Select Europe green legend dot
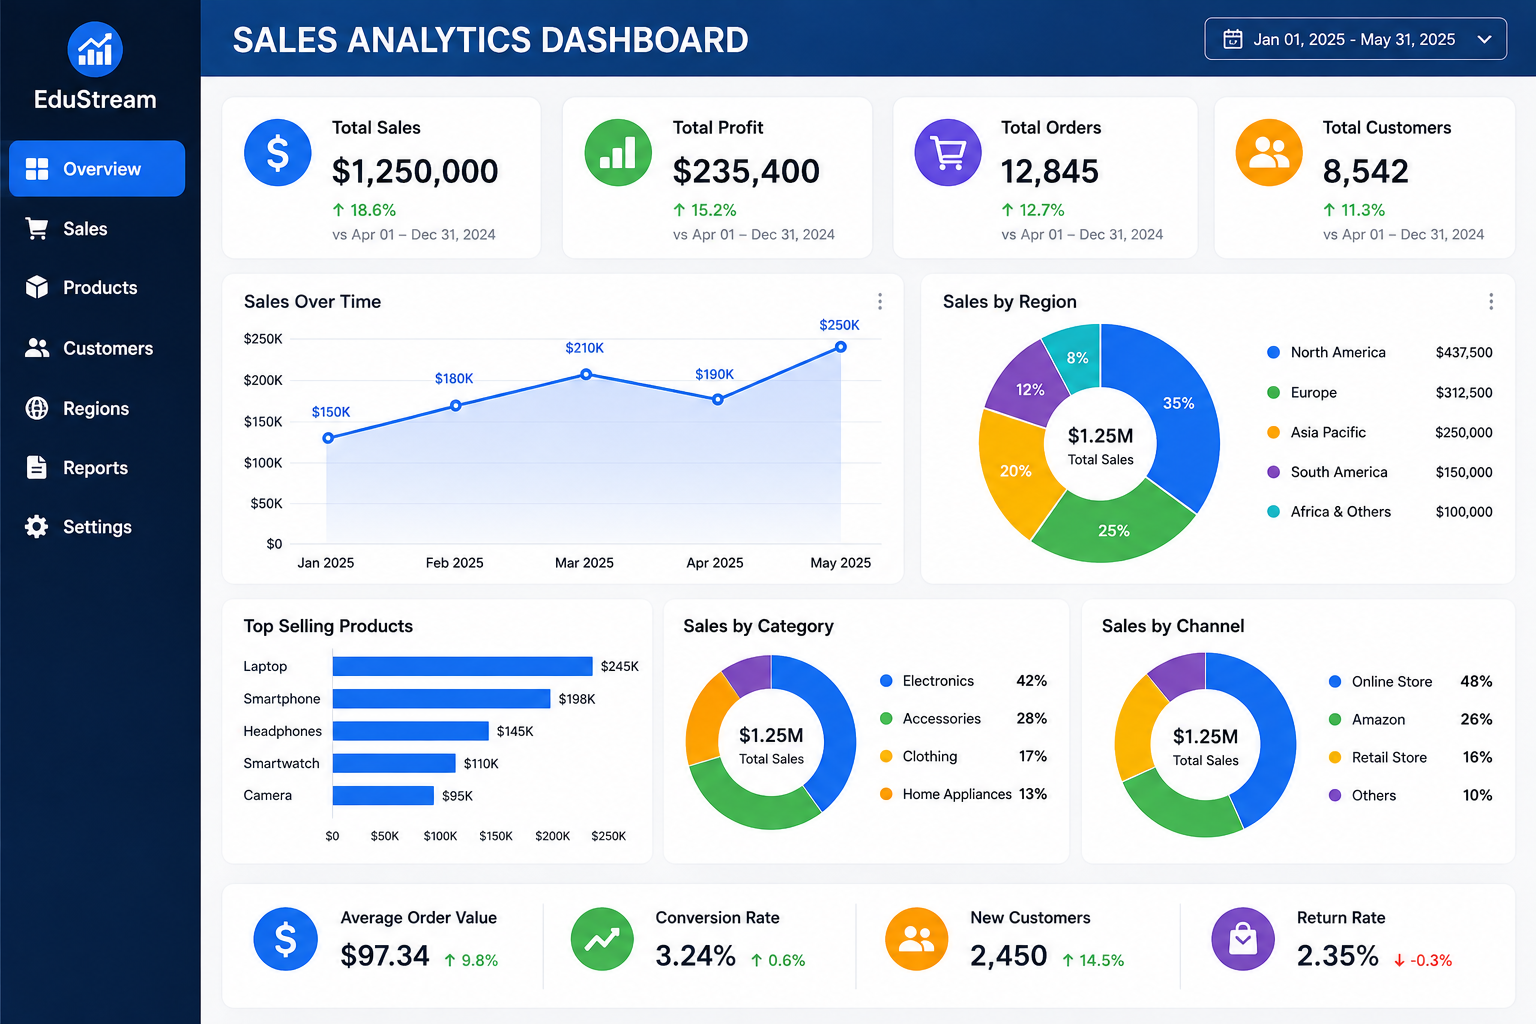Image resolution: width=1536 pixels, height=1024 pixels. click(x=1273, y=392)
